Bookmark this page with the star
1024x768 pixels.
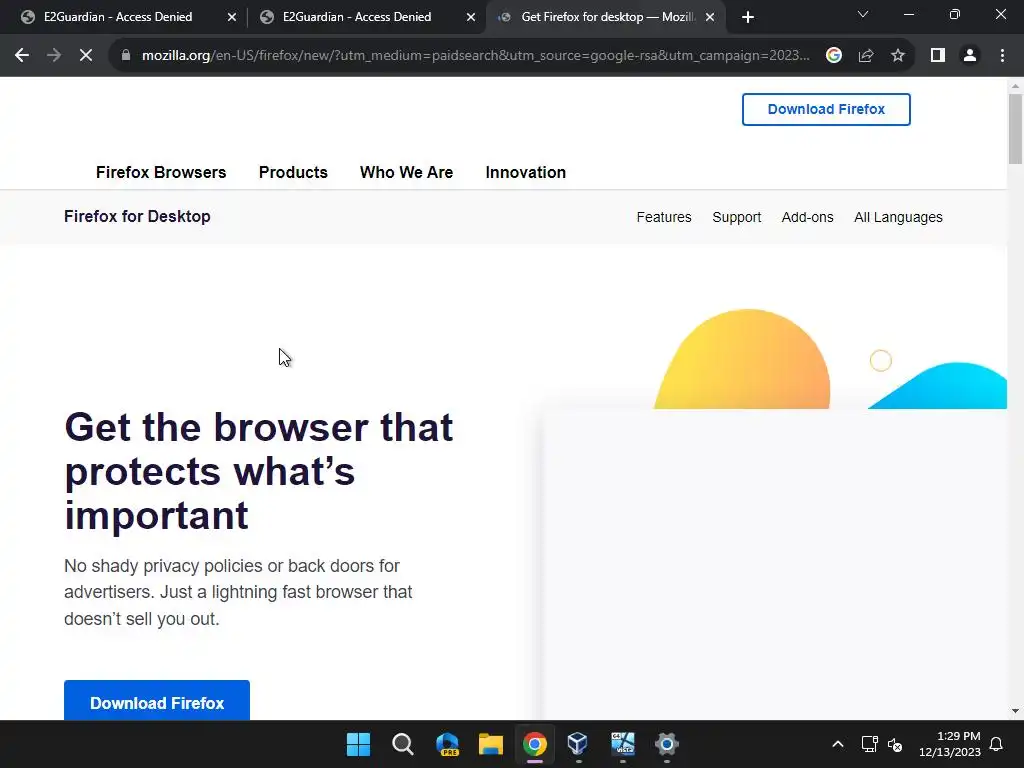(x=898, y=56)
